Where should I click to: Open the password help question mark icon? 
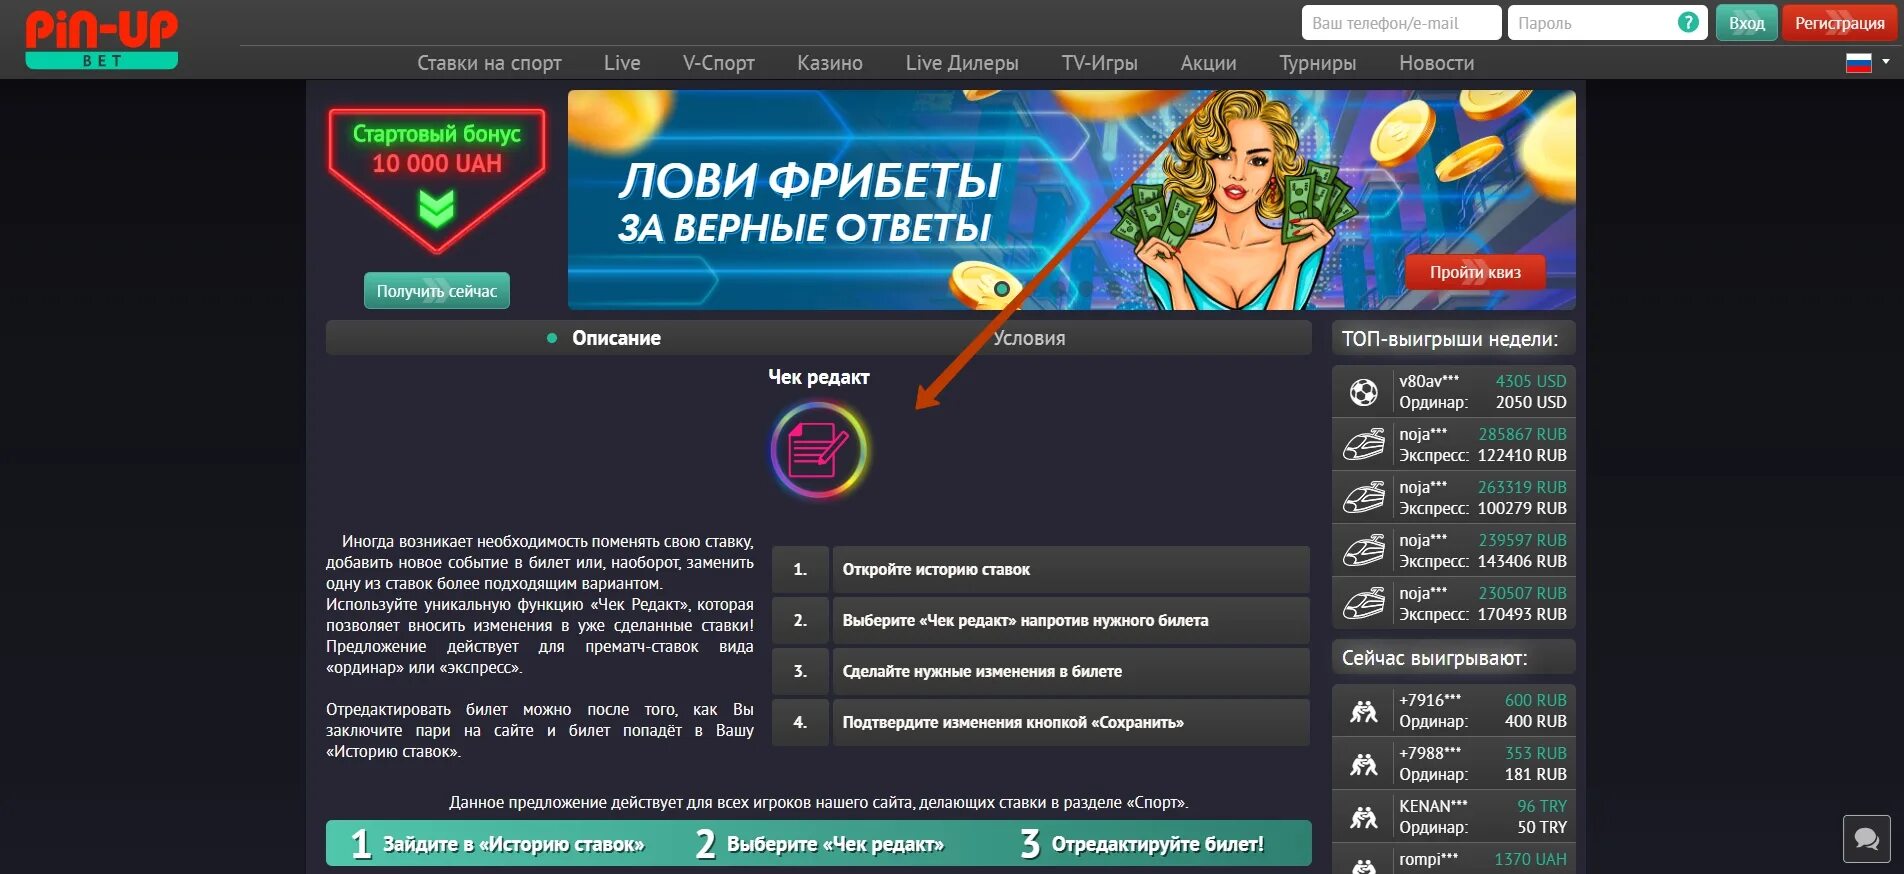(x=1688, y=22)
